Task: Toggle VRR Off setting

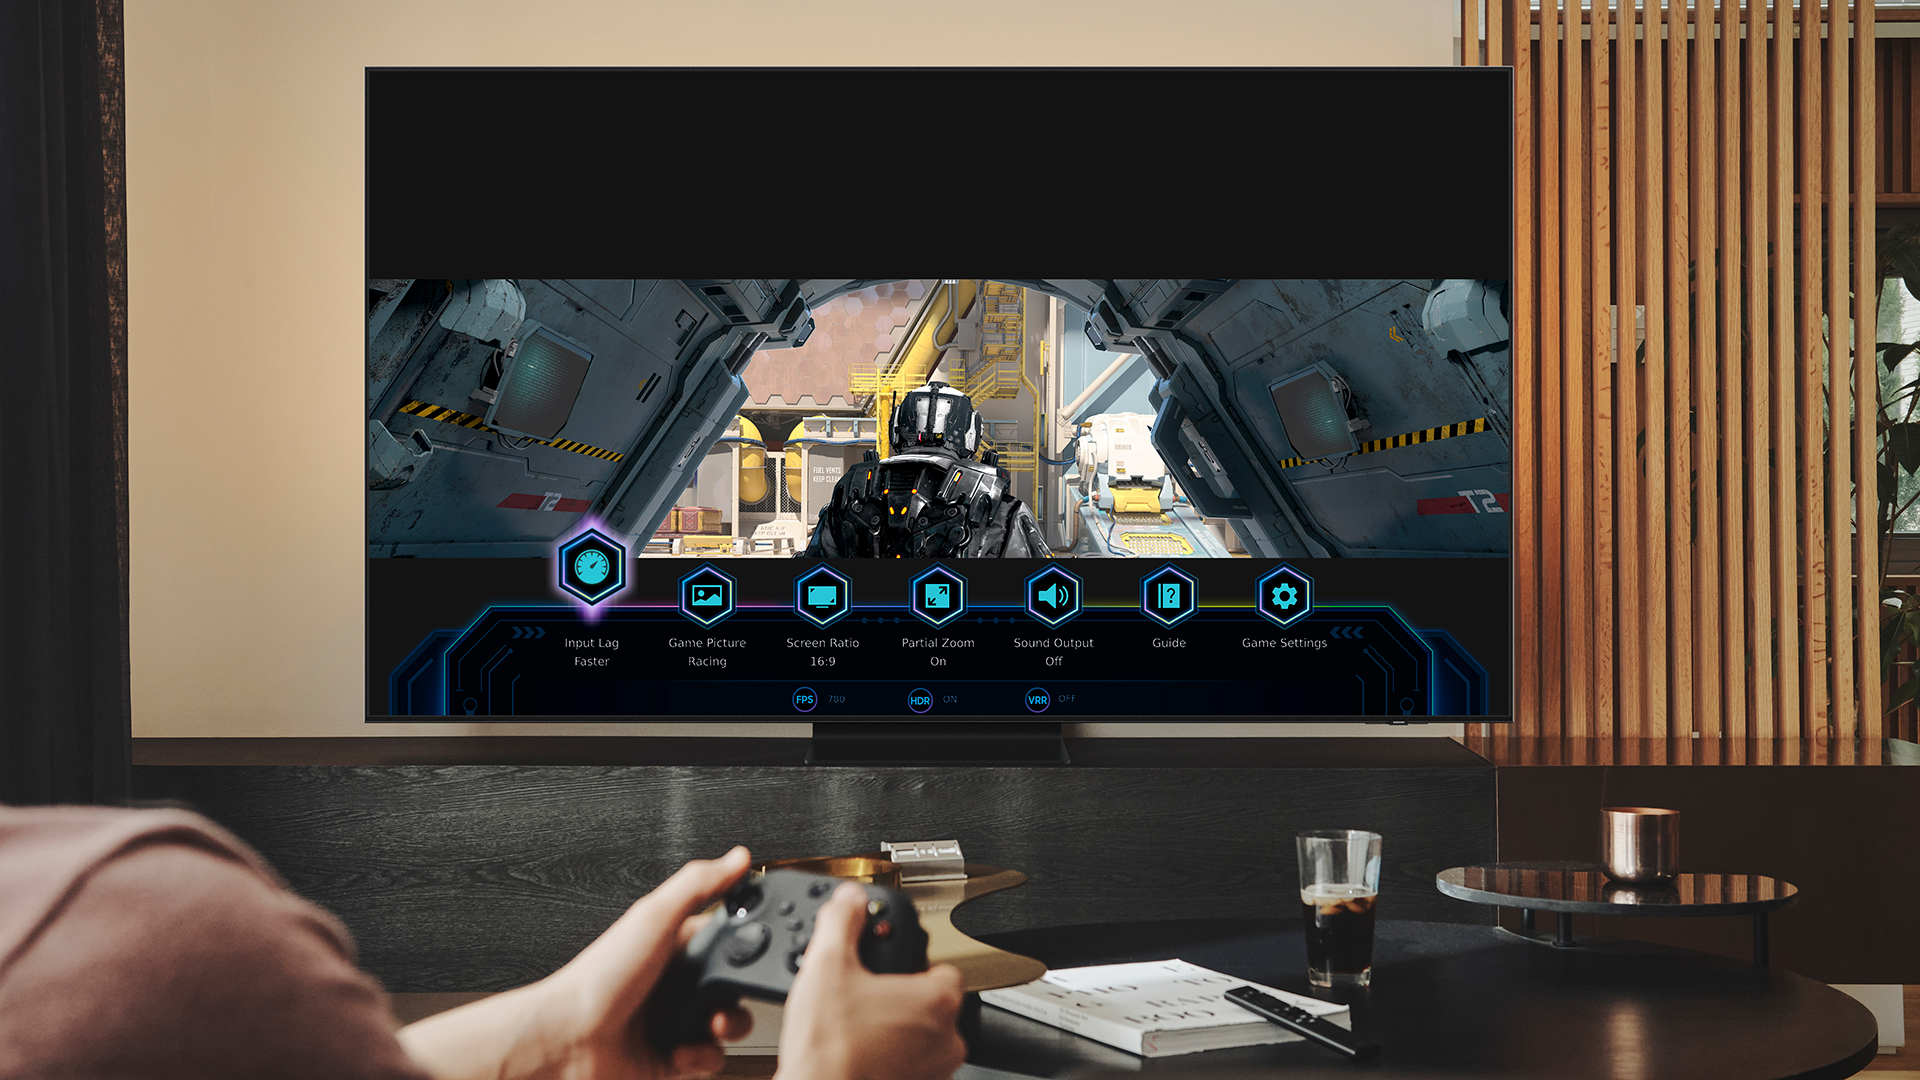Action: point(1033,698)
